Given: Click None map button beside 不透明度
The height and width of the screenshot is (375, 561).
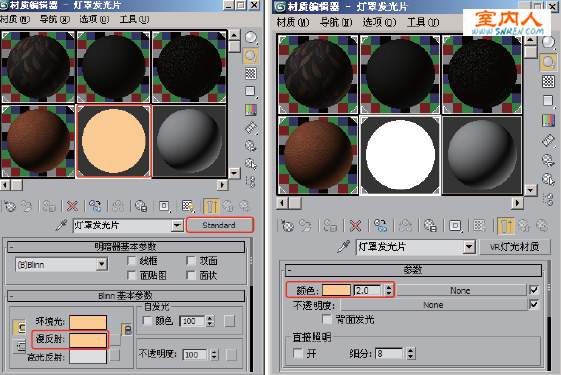Looking at the screenshot, I should coord(433,305).
